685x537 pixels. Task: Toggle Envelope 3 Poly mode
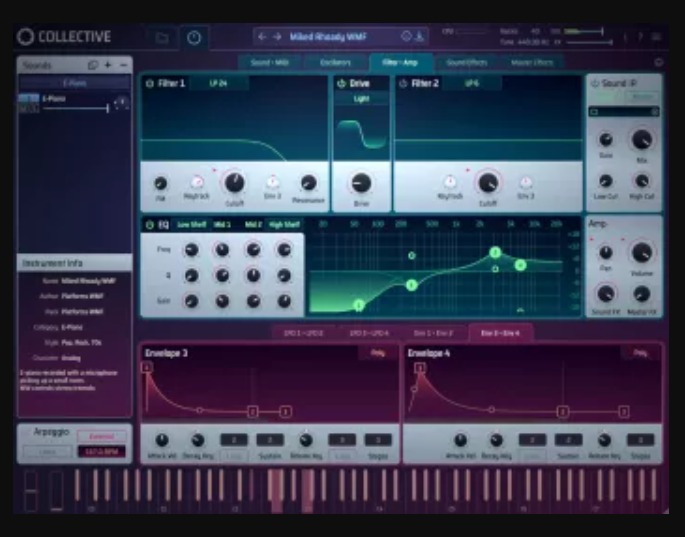[x=378, y=353]
